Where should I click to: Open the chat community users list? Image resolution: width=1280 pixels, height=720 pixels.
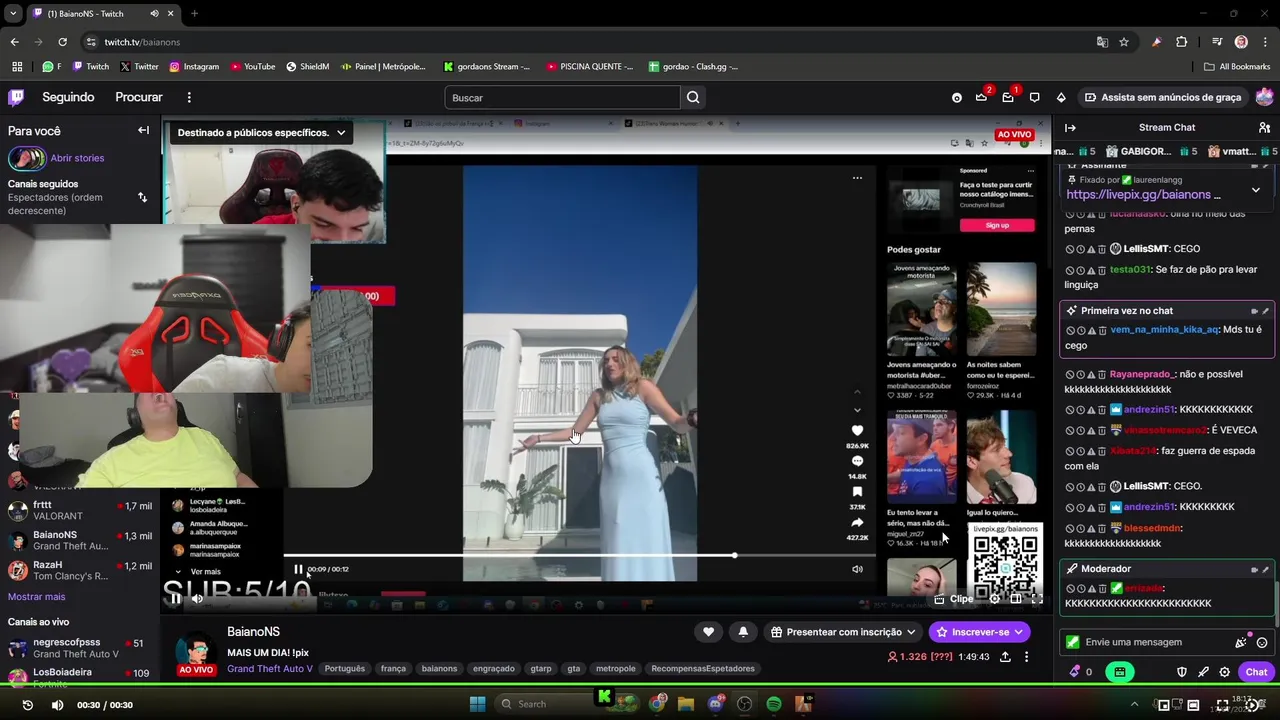1264,128
